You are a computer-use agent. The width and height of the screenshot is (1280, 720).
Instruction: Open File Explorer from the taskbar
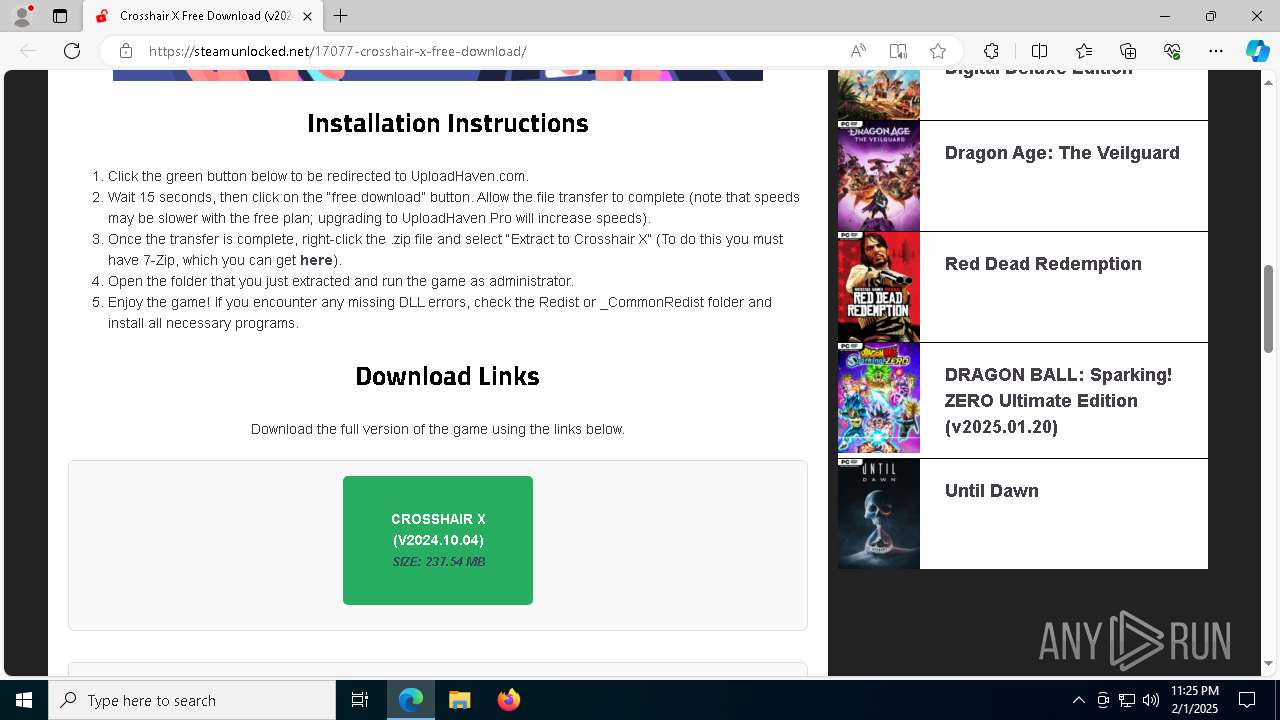pos(459,700)
